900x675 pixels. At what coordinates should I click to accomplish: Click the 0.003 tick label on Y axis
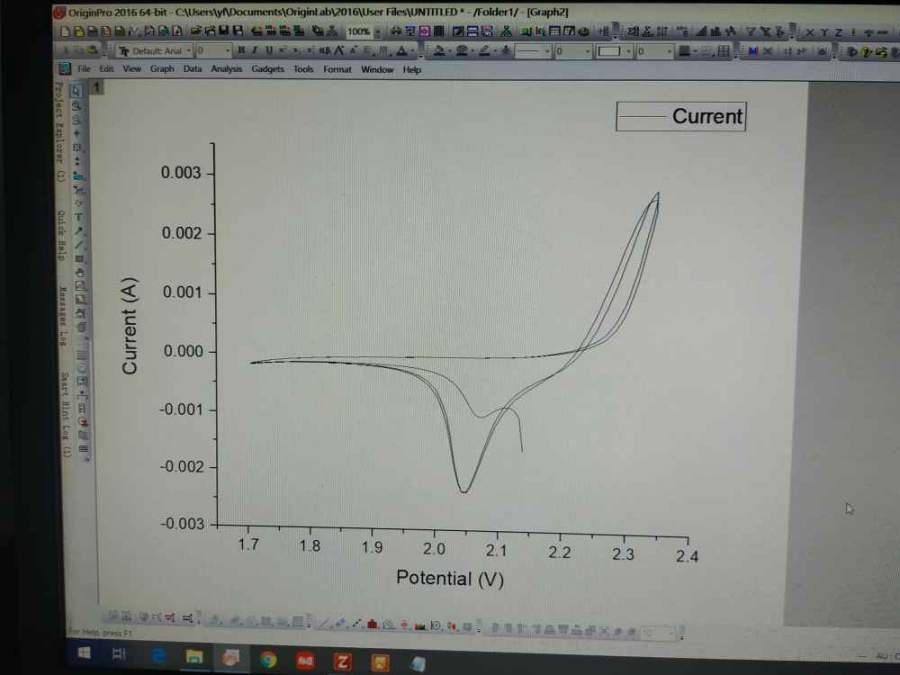[x=181, y=173]
